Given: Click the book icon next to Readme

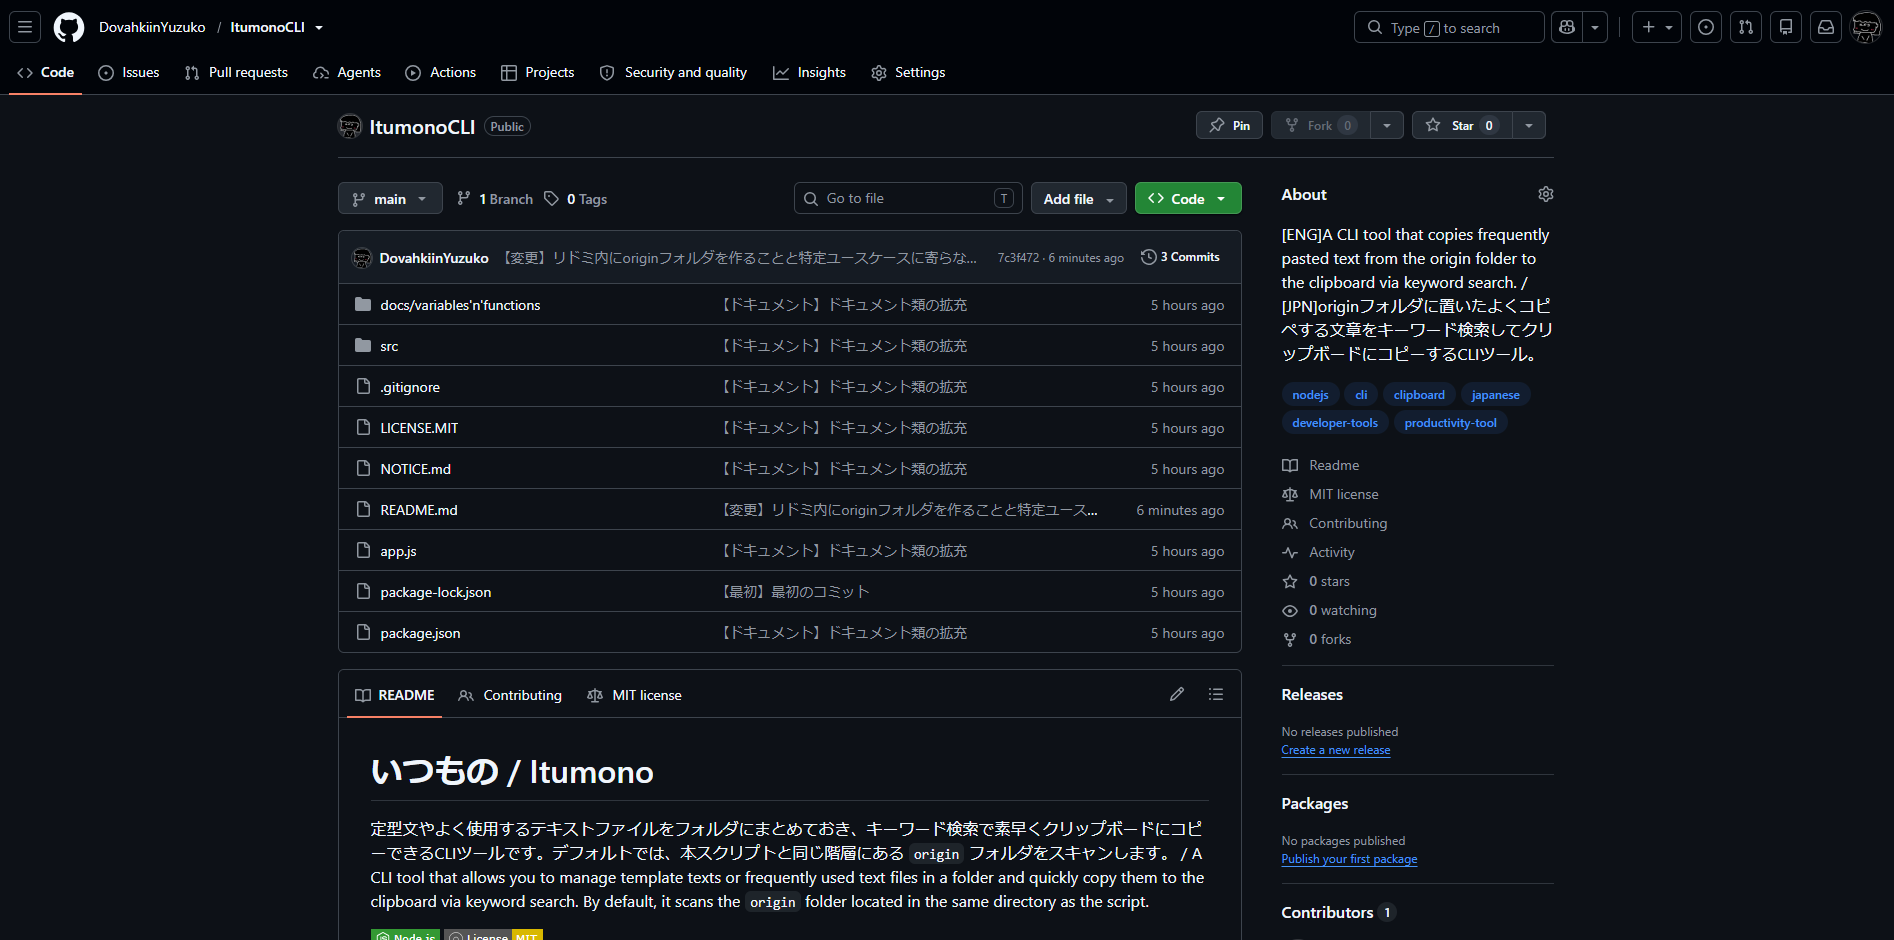Looking at the screenshot, I should pyautogui.click(x=1290, y=465).
